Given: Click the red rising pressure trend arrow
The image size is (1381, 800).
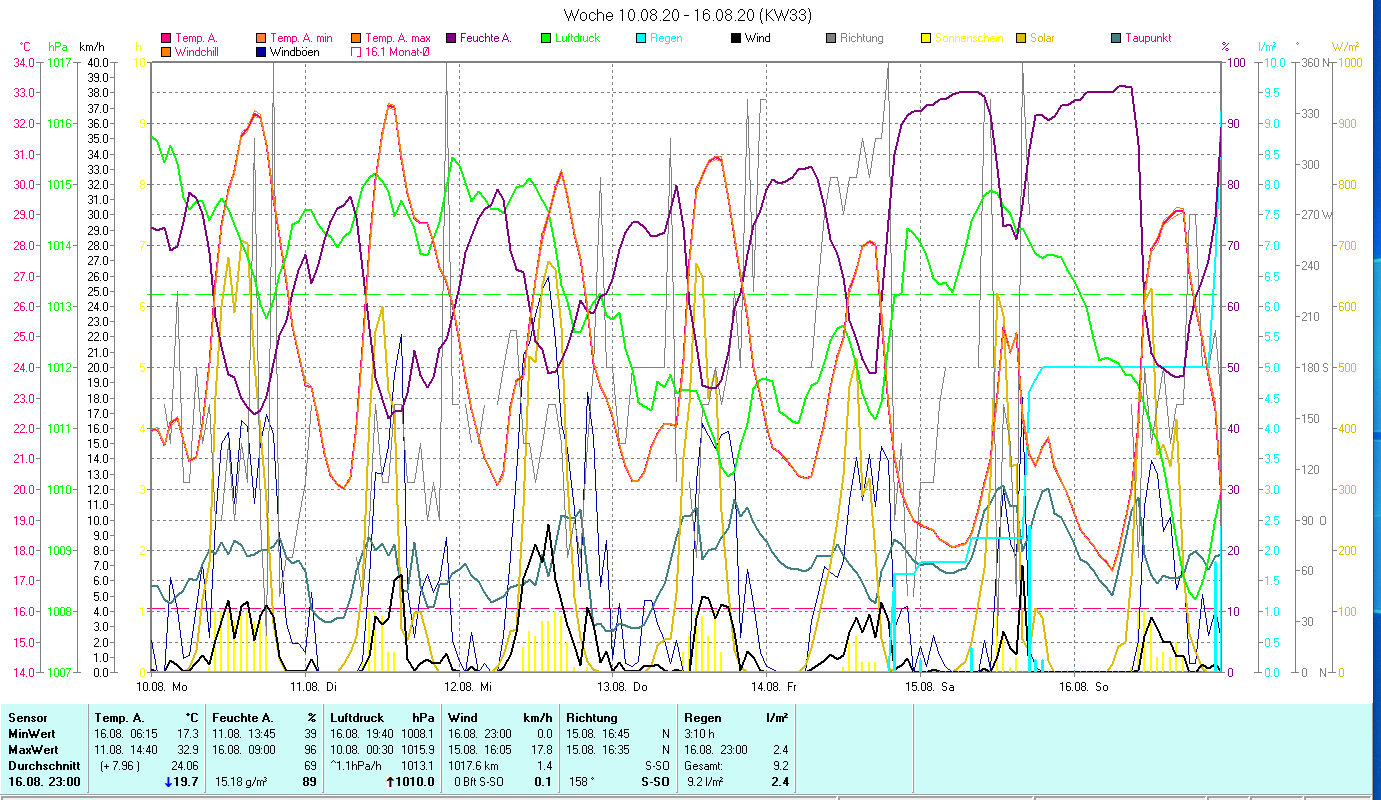Looking at the screenshot, I should pos(390,782).
